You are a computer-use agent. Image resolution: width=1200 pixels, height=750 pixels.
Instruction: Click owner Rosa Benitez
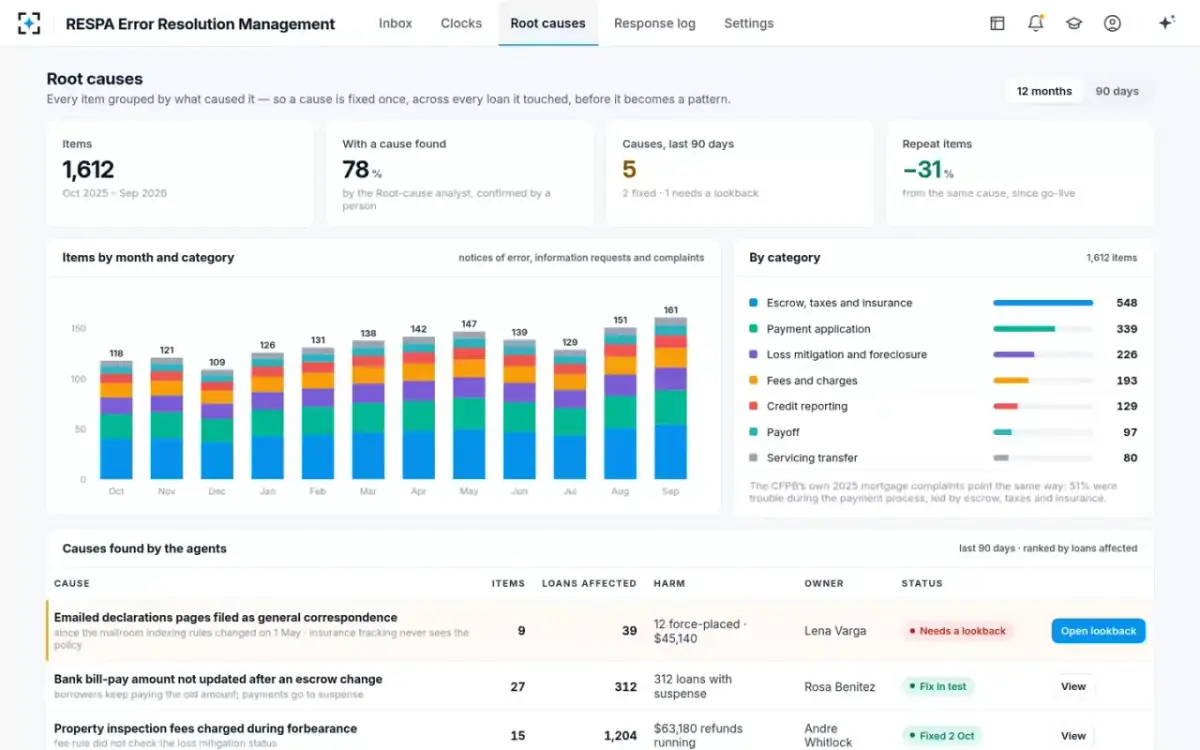click(840, 687)
